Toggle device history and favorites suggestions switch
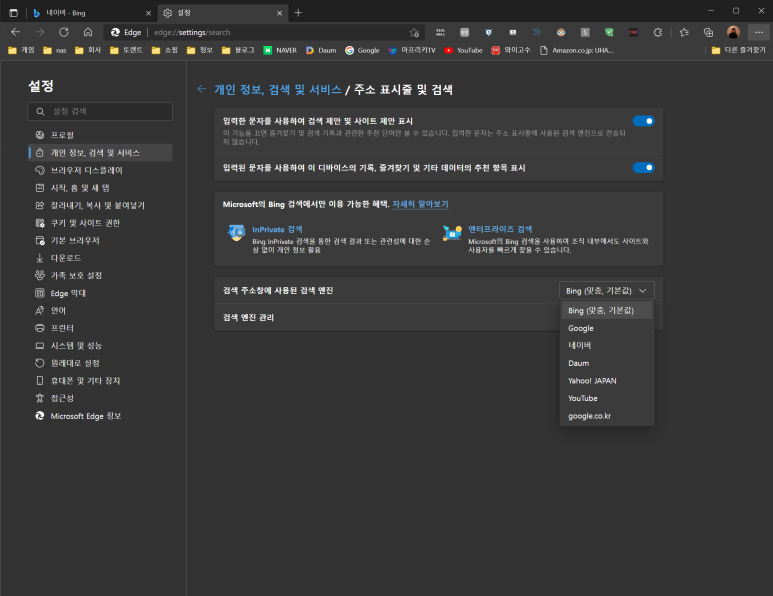The width and height of the screenshot is (773, 596). (x=643, y=168)
